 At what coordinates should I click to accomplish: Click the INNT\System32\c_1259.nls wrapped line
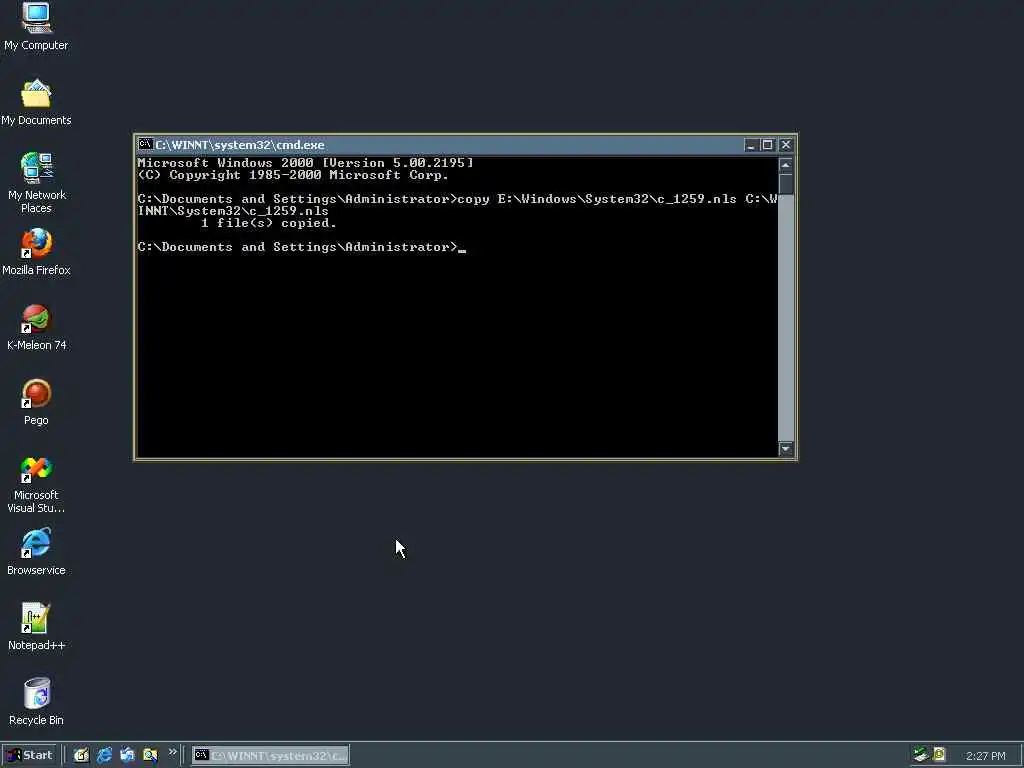233,211
